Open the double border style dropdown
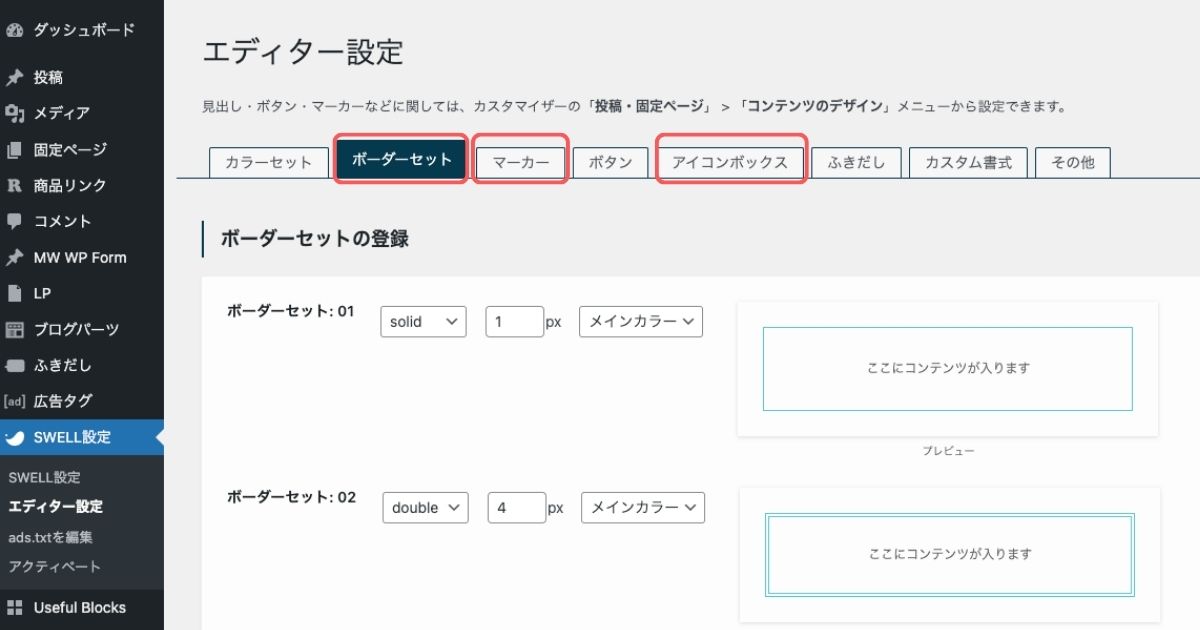Image resolution: width=1200 pixels, height=630 pixels. (x=425, y=507)
